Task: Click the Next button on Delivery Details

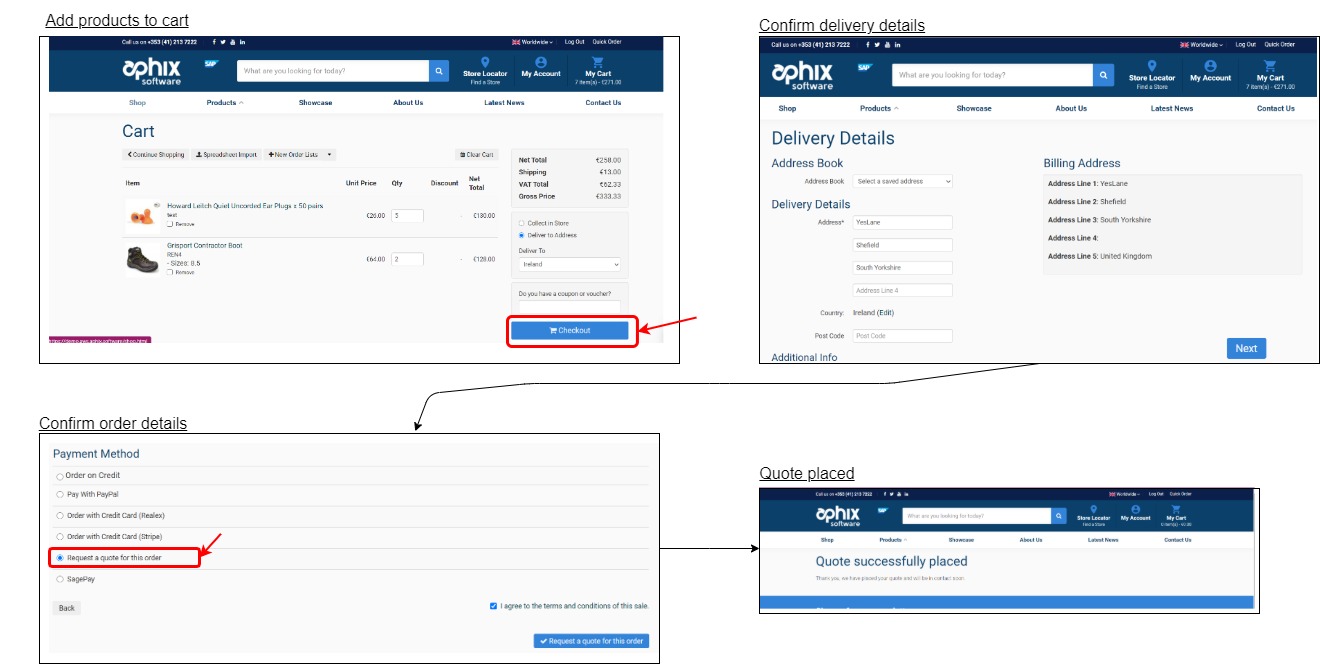Action: click(x=1245, y=348)
